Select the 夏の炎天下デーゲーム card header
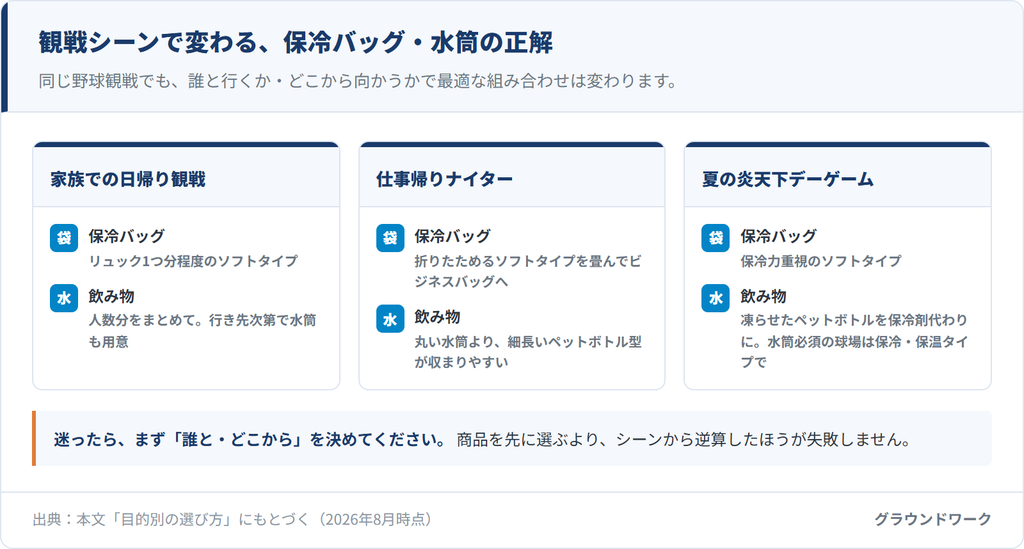Image resolution: width=1024 pixels, height=549 pixels. coord(838,177)
